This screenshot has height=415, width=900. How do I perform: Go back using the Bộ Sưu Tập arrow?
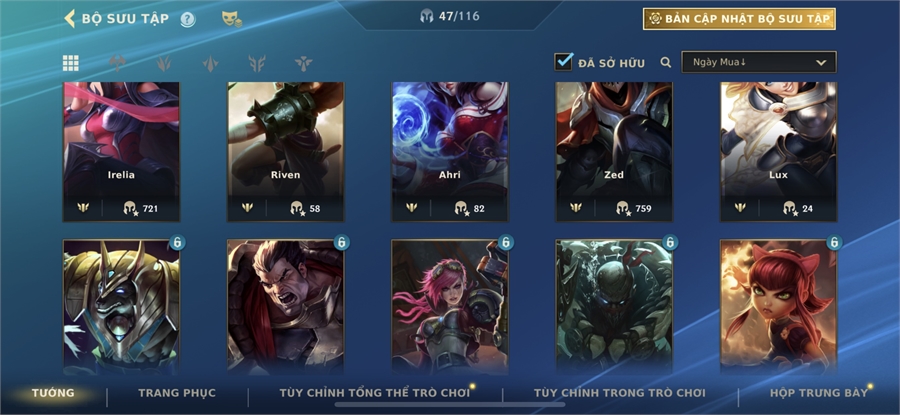(69, 18)
